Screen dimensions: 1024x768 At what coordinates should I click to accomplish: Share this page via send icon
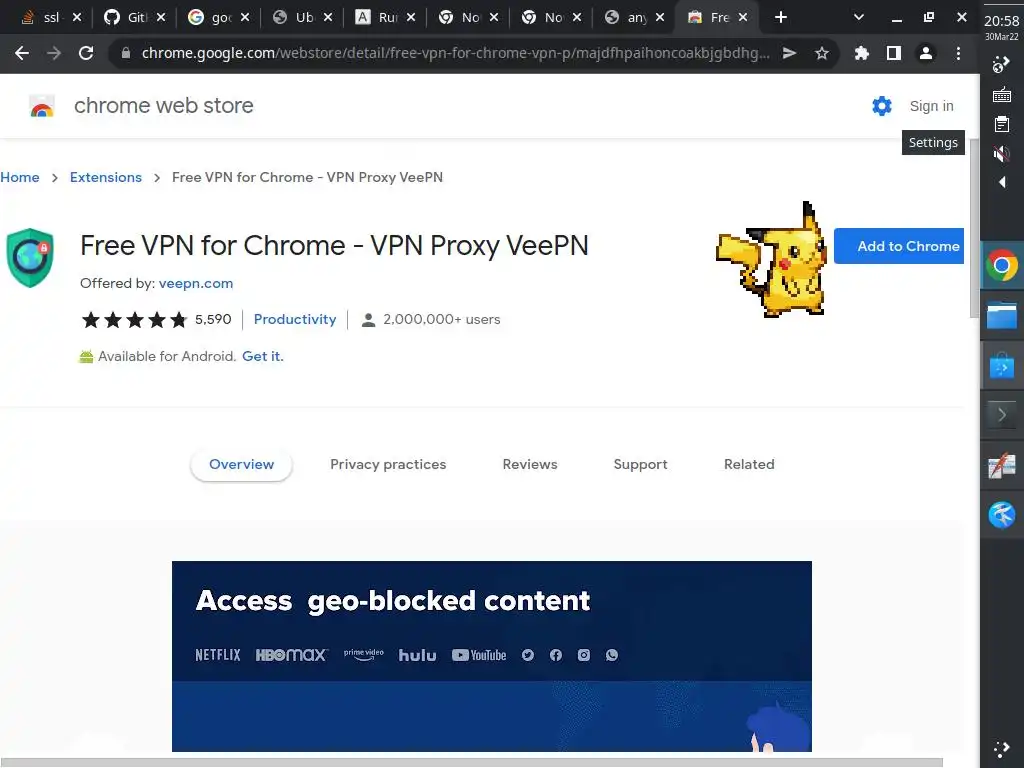pos(790,53)
